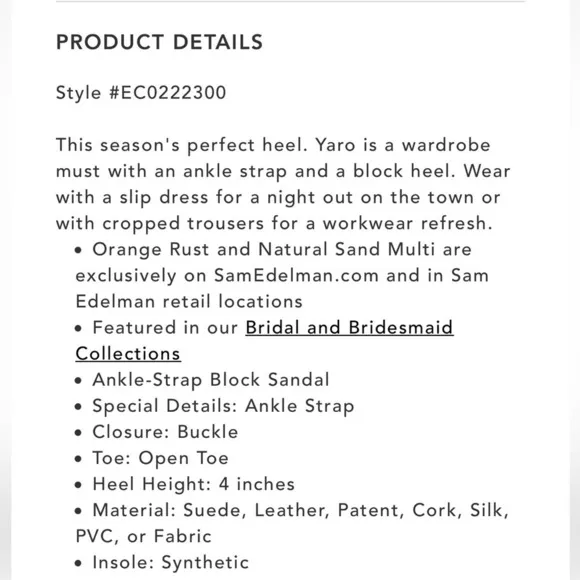Image resolution: width=580 pixels, height=580 pixels.
Task: Click the 'PVC, or Fabric' text
Action: coord(144,536)
